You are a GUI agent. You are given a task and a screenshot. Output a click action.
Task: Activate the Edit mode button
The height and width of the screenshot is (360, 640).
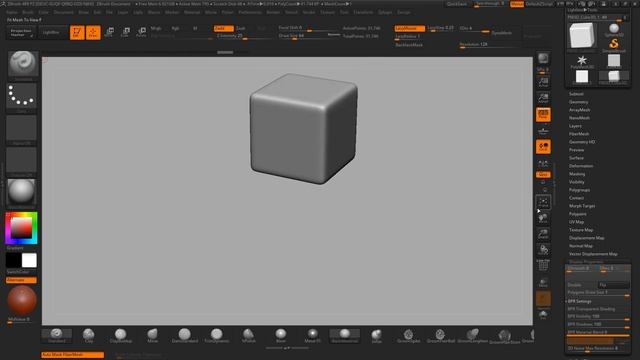pyautogui.click(x=77, y=32)
